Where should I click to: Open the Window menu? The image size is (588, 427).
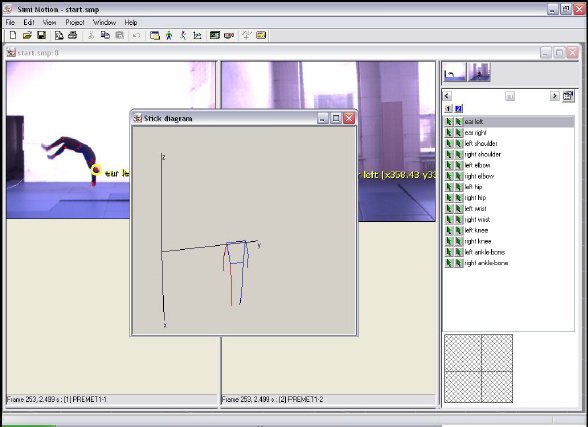click(x=104, y=22)
